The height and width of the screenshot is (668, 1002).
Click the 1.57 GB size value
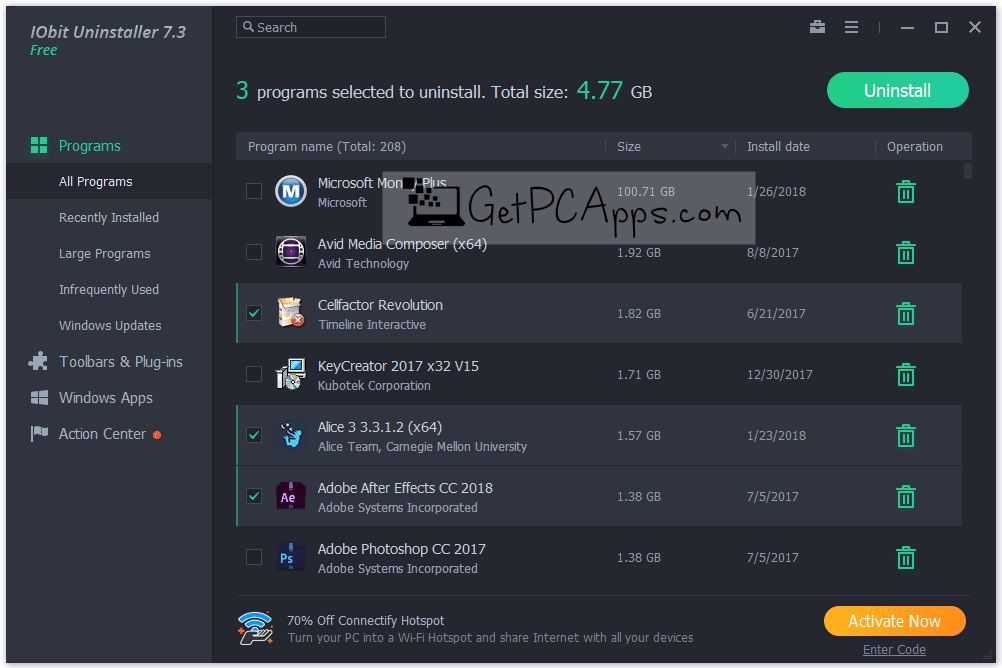[638, 435]
